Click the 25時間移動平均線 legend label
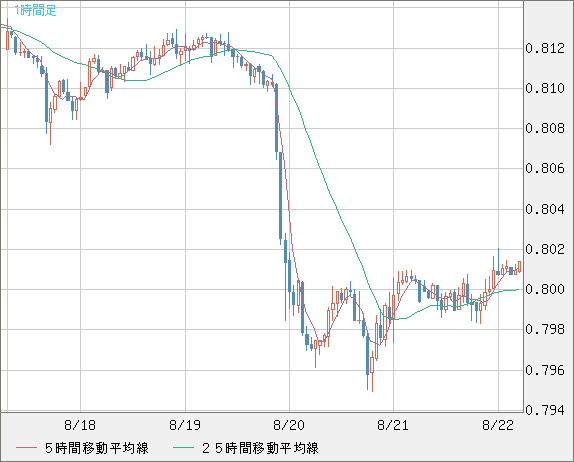 tap(260, 448)
